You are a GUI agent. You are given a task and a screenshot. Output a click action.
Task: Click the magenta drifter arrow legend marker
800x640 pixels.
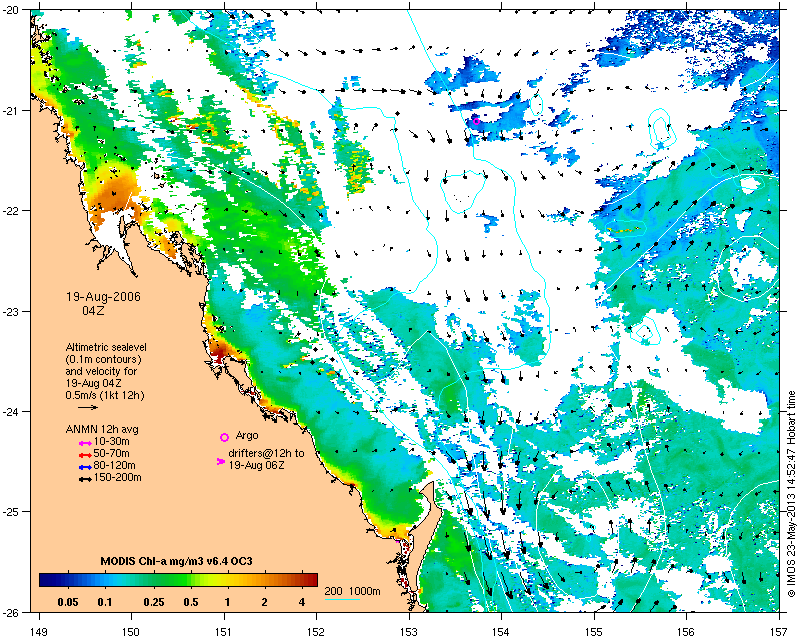click(221, 461)
